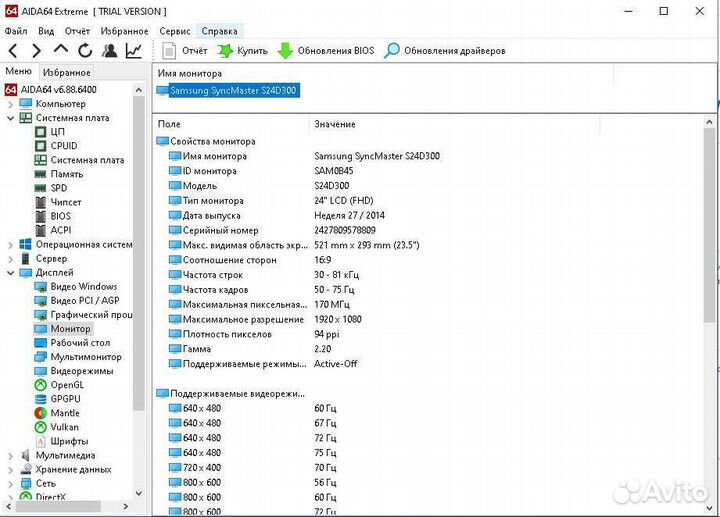Screen dimensions: 720x517
Task: Expand the Сервер tree node
Action: (x=10, y=259)
